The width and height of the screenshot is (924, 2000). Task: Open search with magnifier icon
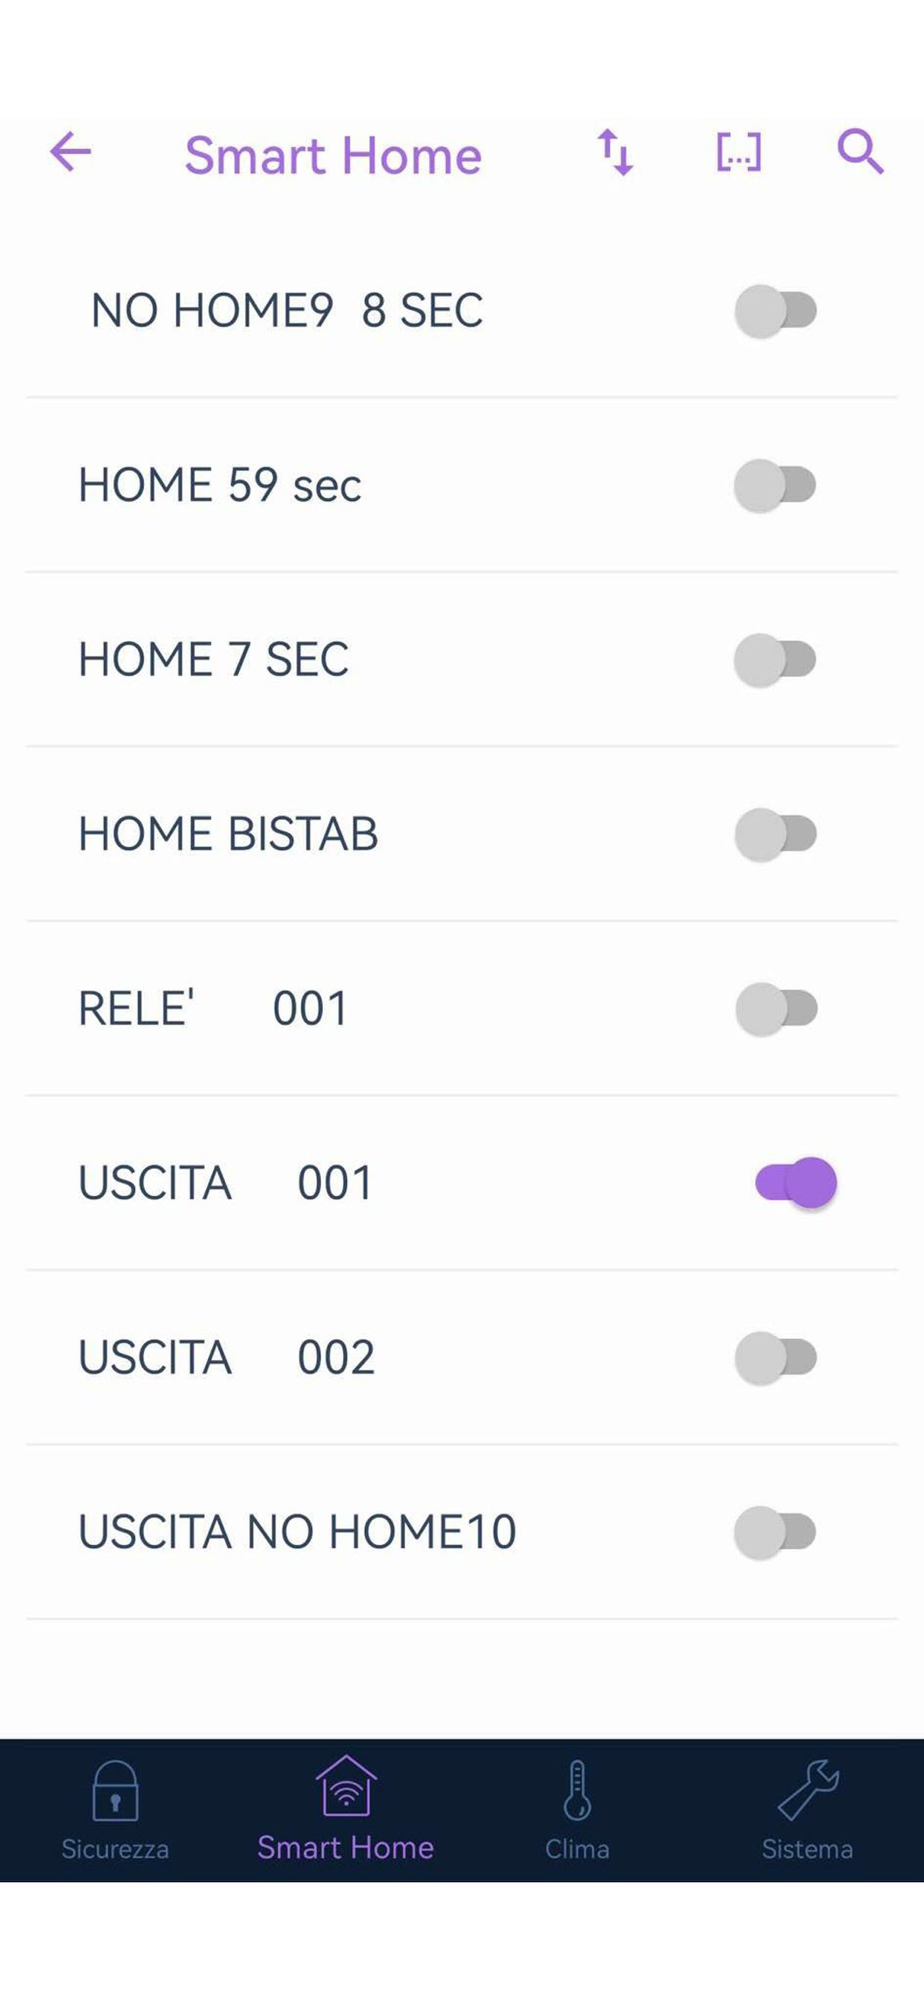[860, 153]
